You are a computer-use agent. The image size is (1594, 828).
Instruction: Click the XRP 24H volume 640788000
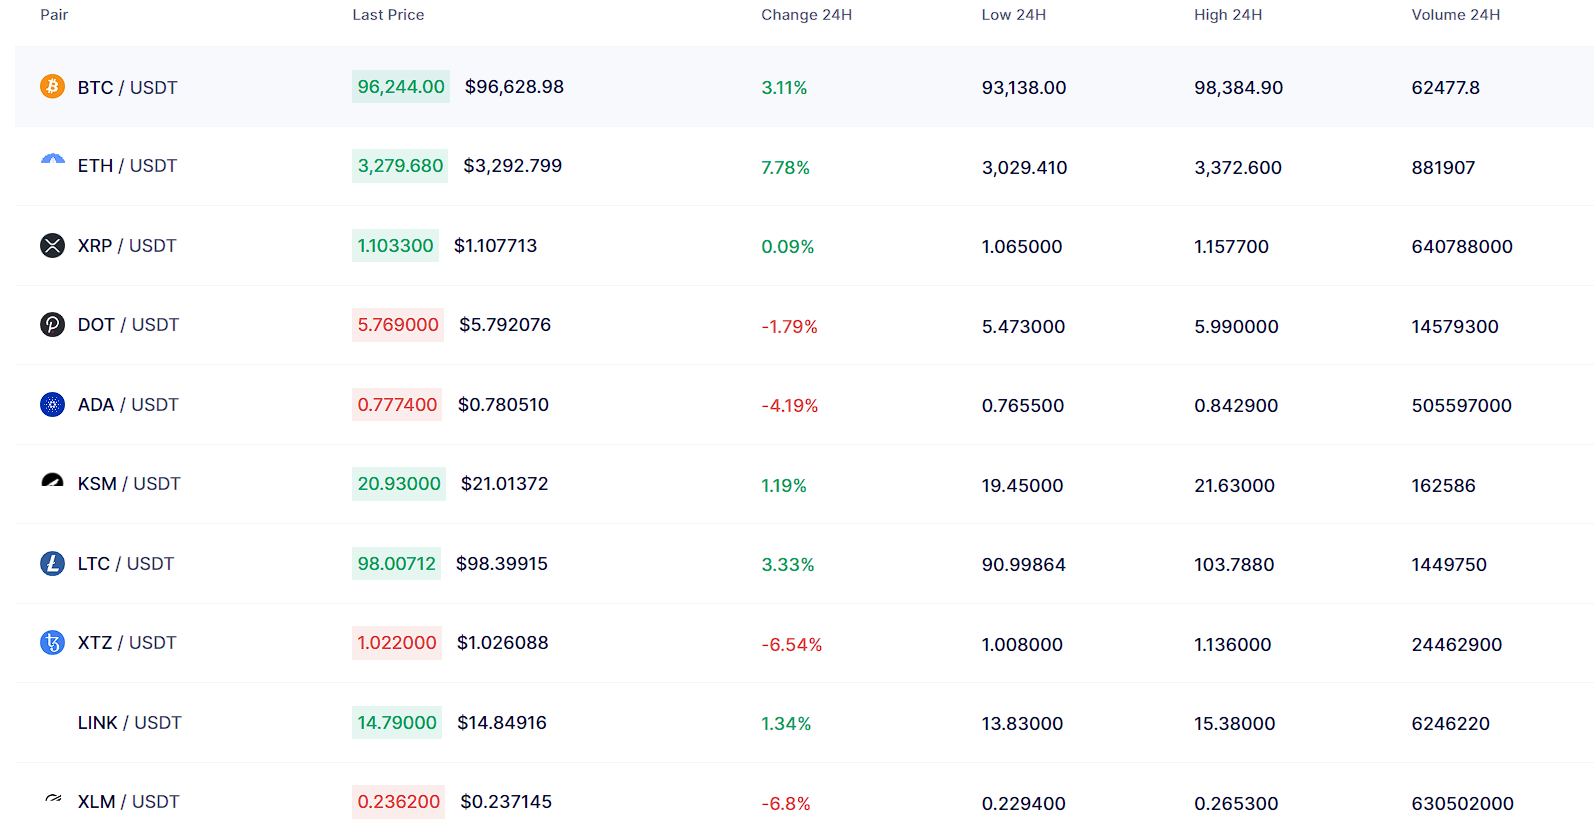point(1462,247)
